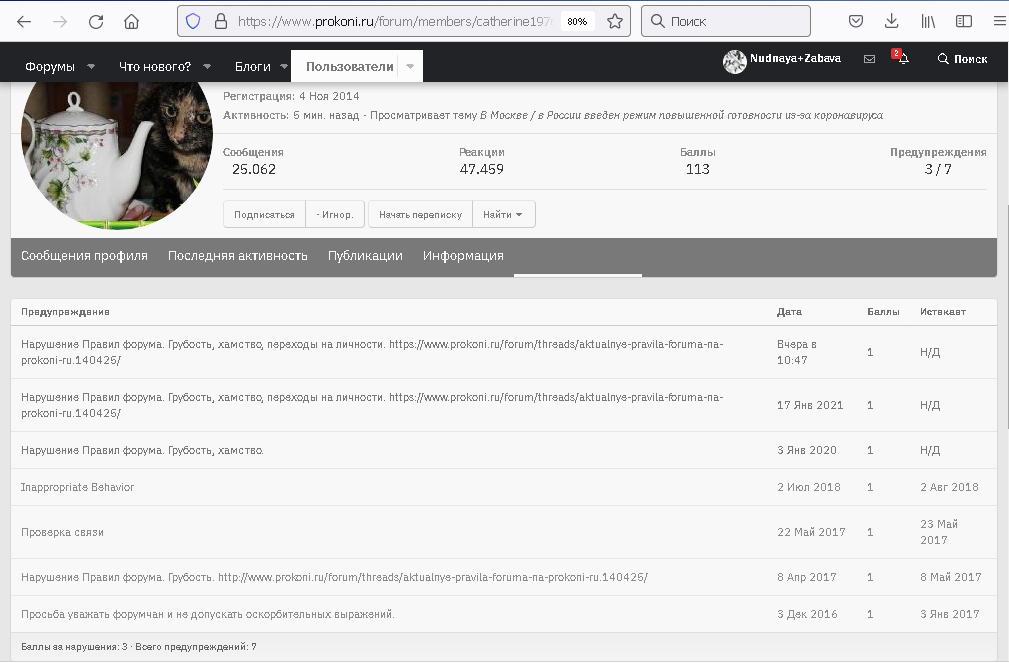The width and height of the screenshot is (1009, 663).
Task: Click the browser back arrow
Action: coord(24,21)
